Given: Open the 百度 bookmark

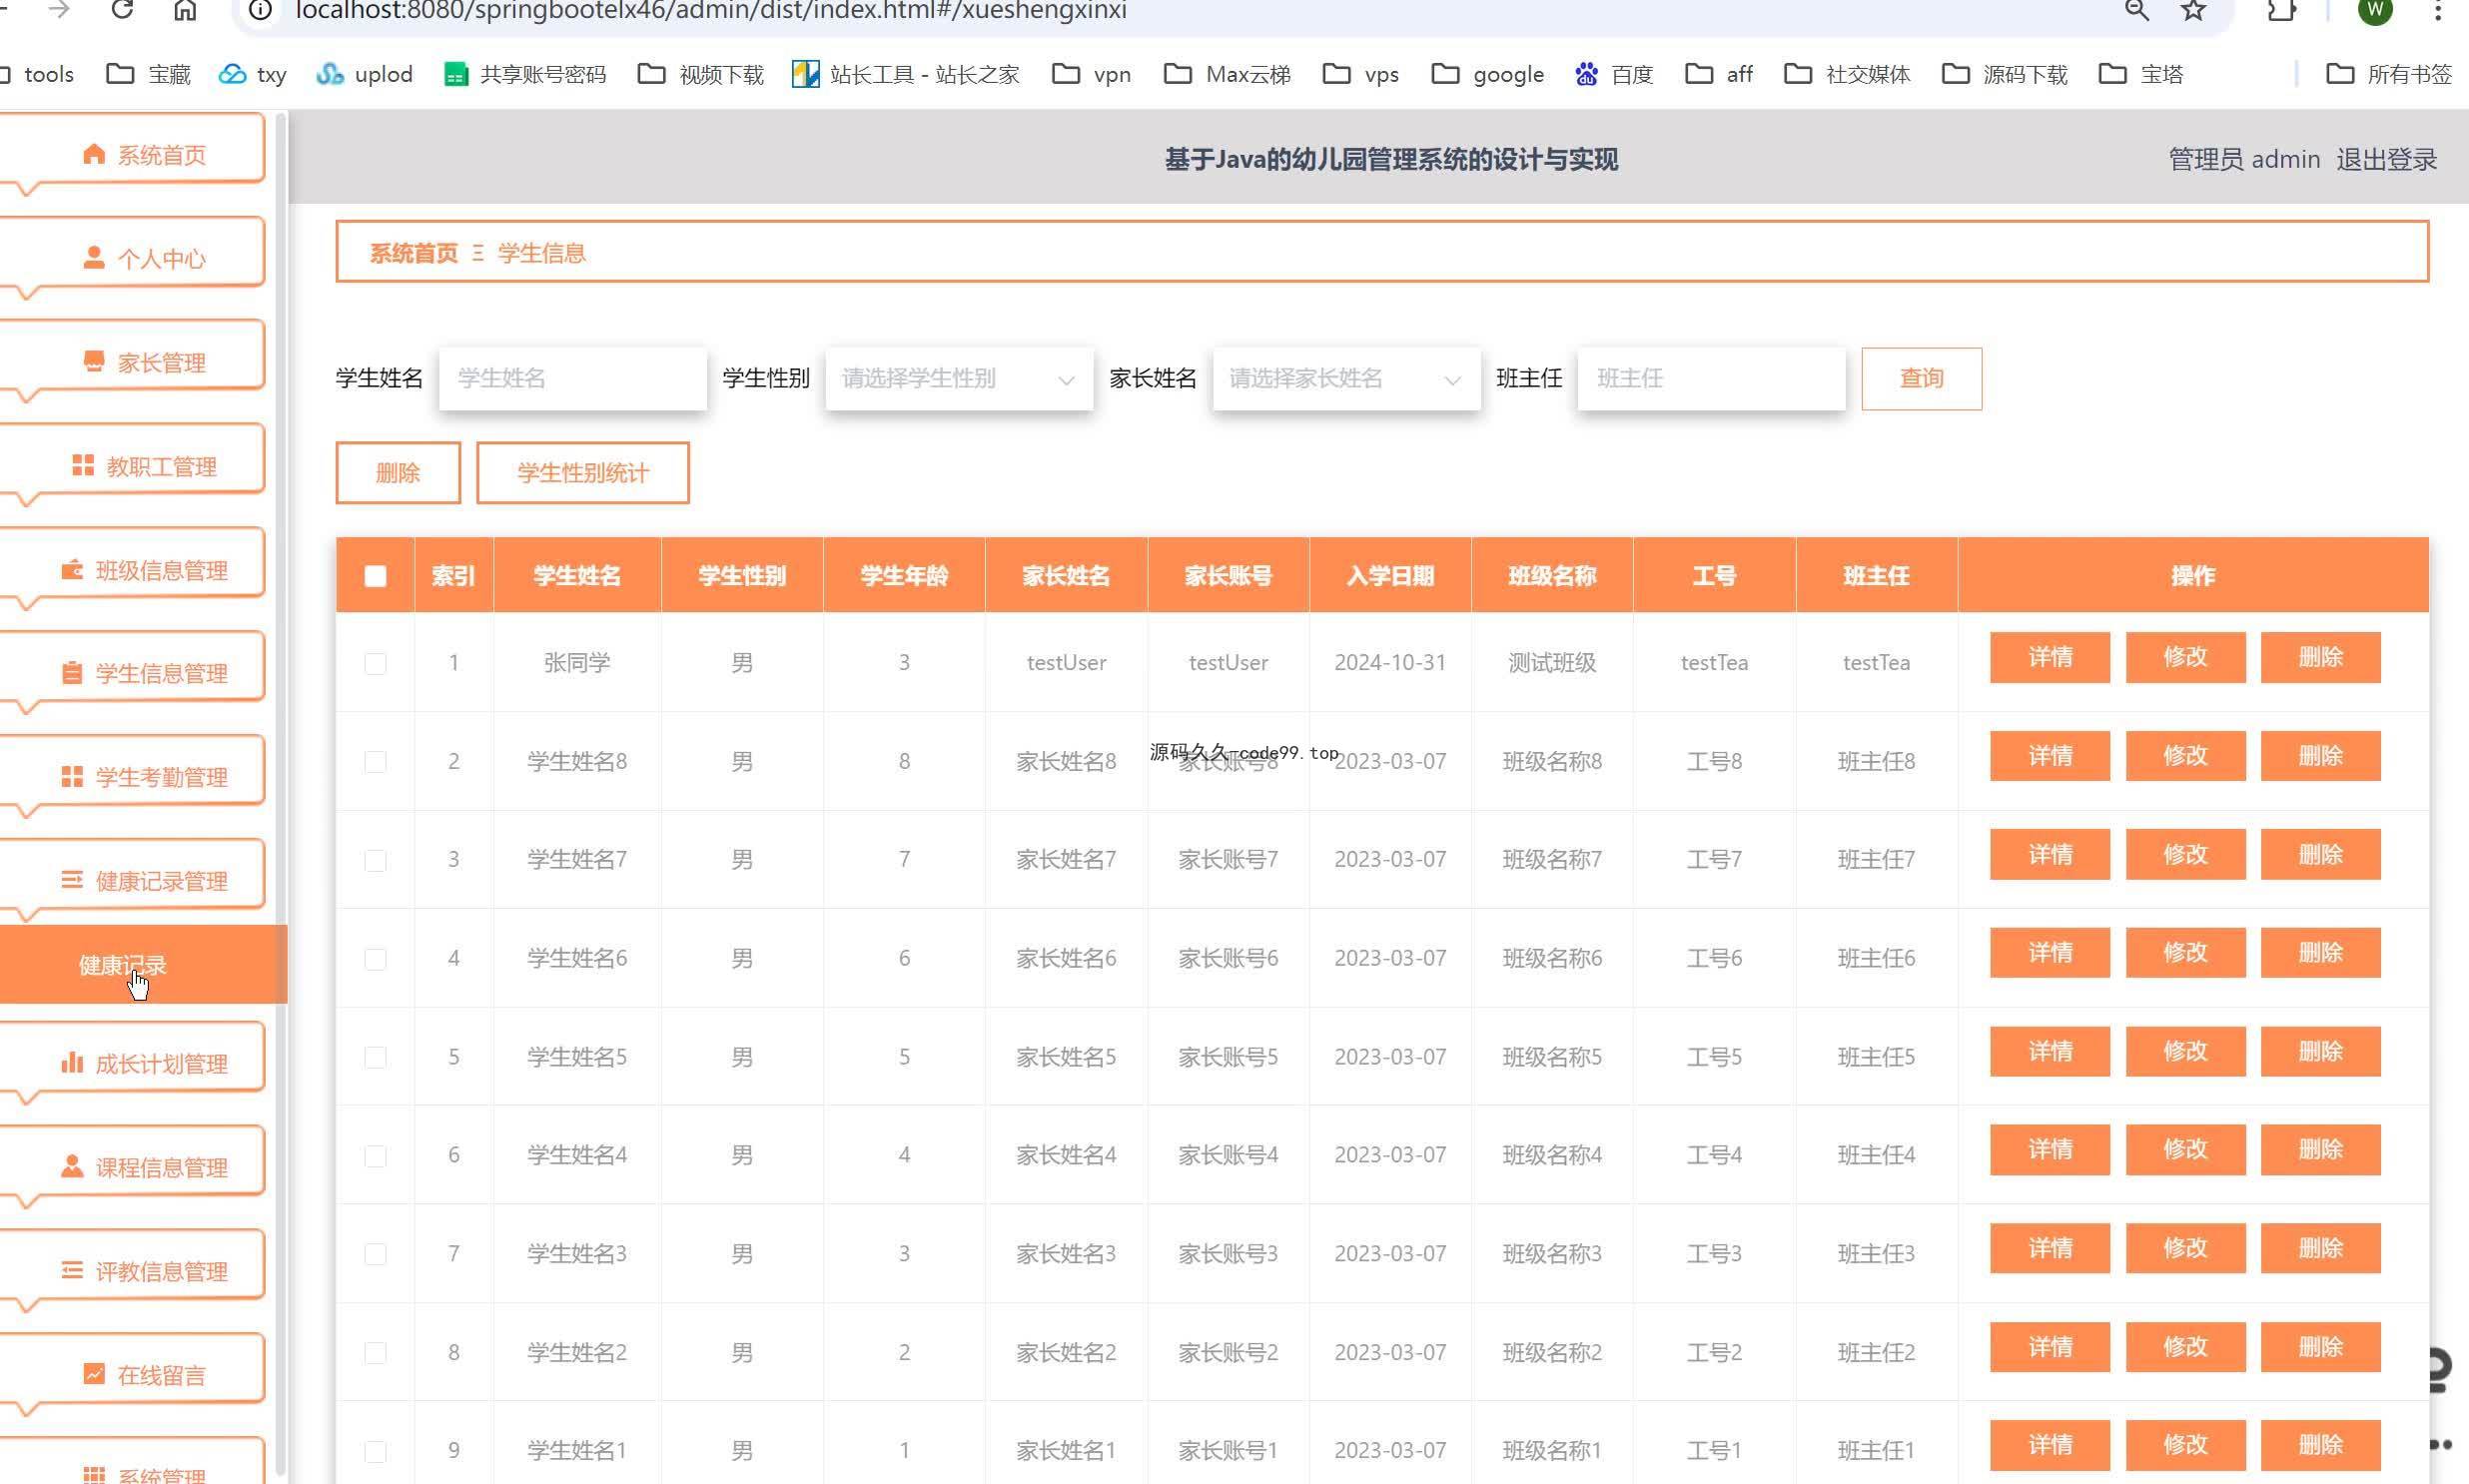Looking at the screenshot, I should 1614,74.
